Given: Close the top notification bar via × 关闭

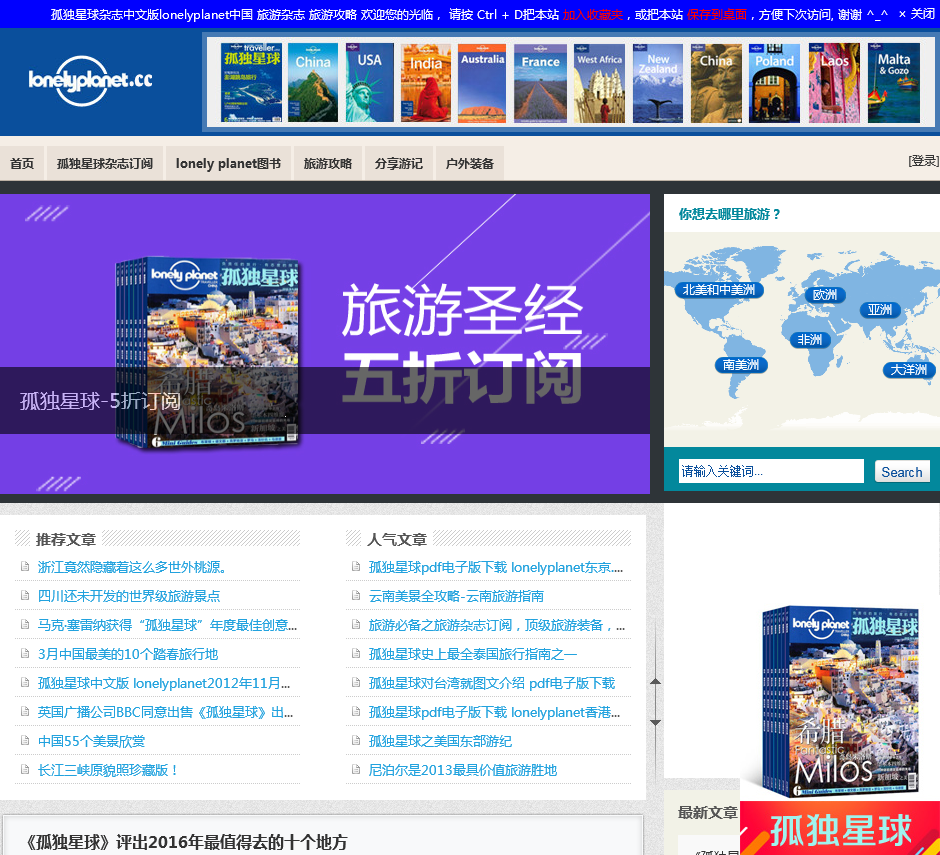Looking at the screenshot, I should tap(917, 14).
